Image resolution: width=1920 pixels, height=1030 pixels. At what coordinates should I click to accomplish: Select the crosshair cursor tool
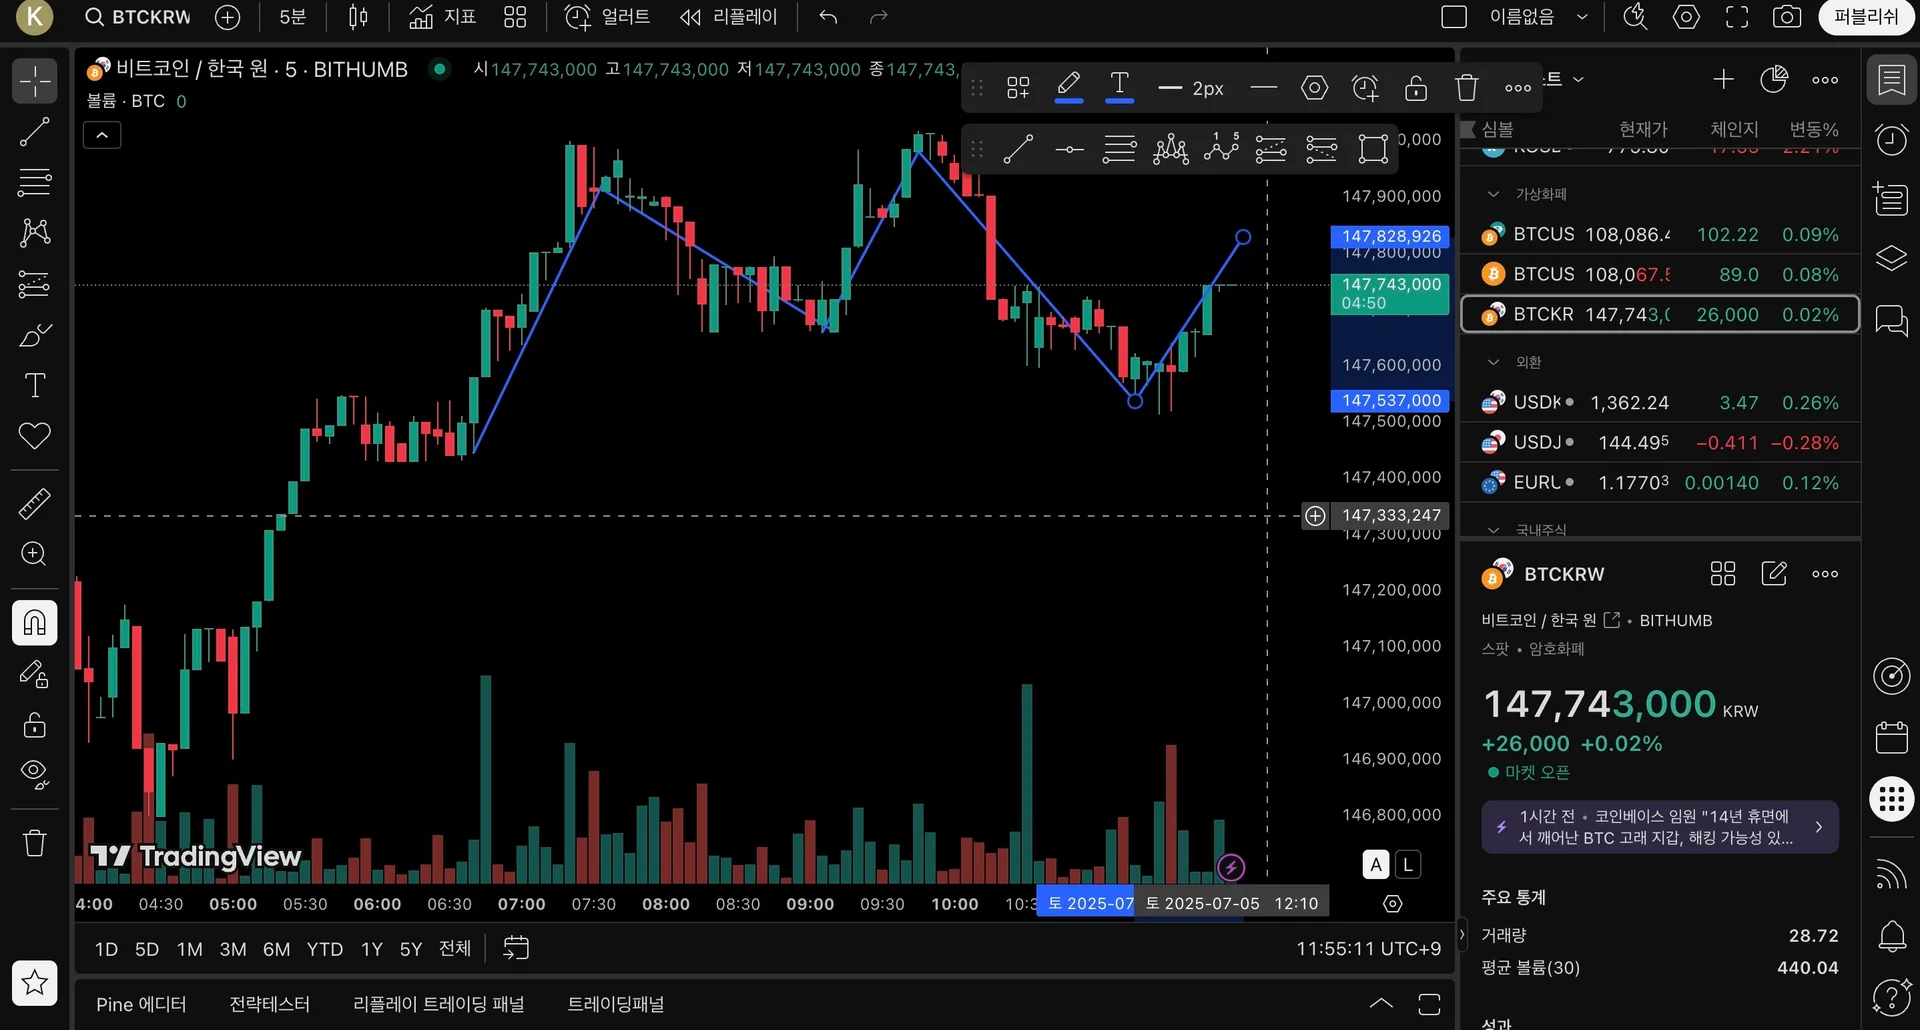(x=35, y=81)
